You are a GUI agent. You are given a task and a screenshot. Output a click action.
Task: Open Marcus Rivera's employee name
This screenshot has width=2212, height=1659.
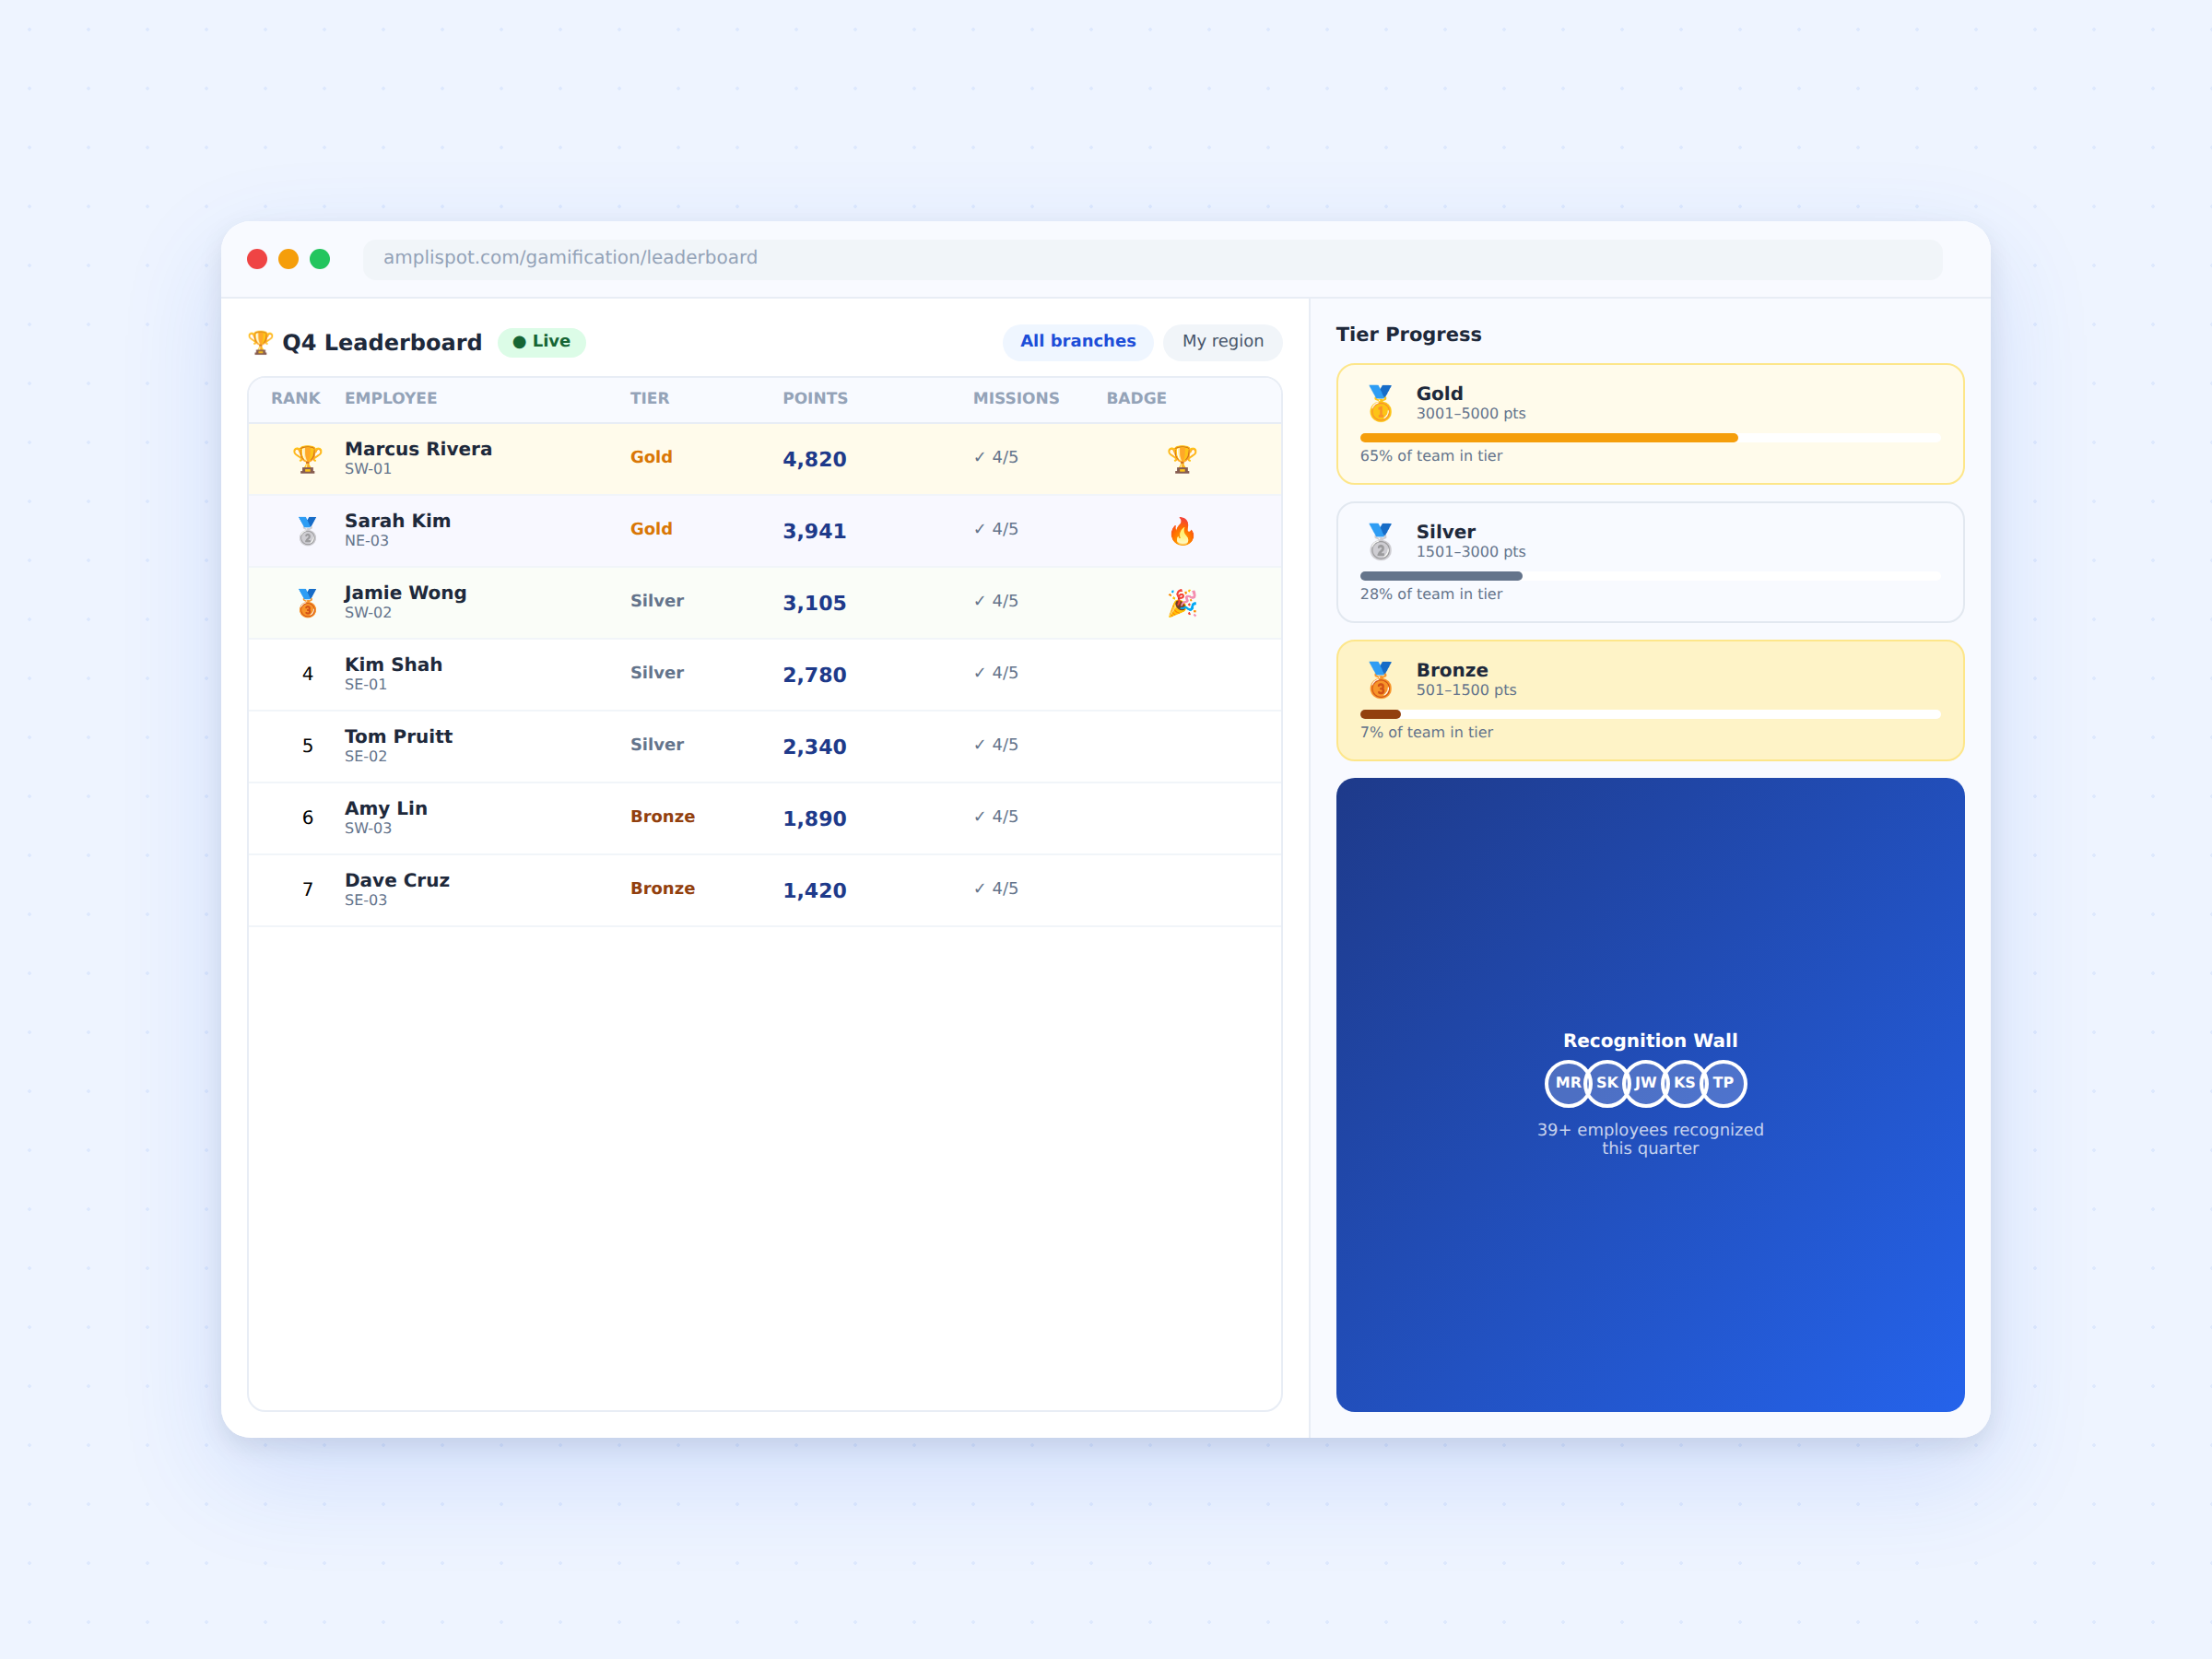418,449
